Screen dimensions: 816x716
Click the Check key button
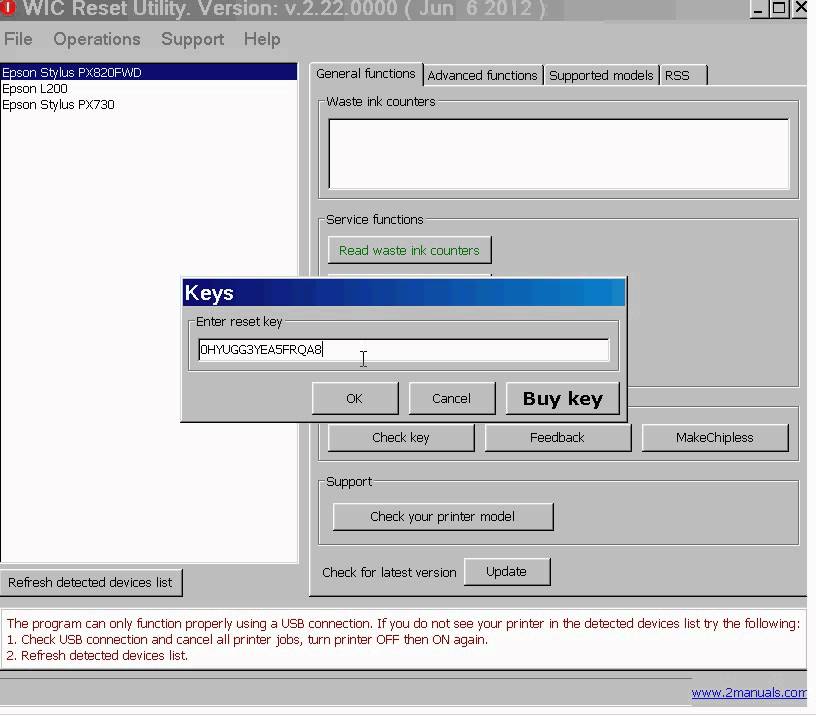click(401, 438)
